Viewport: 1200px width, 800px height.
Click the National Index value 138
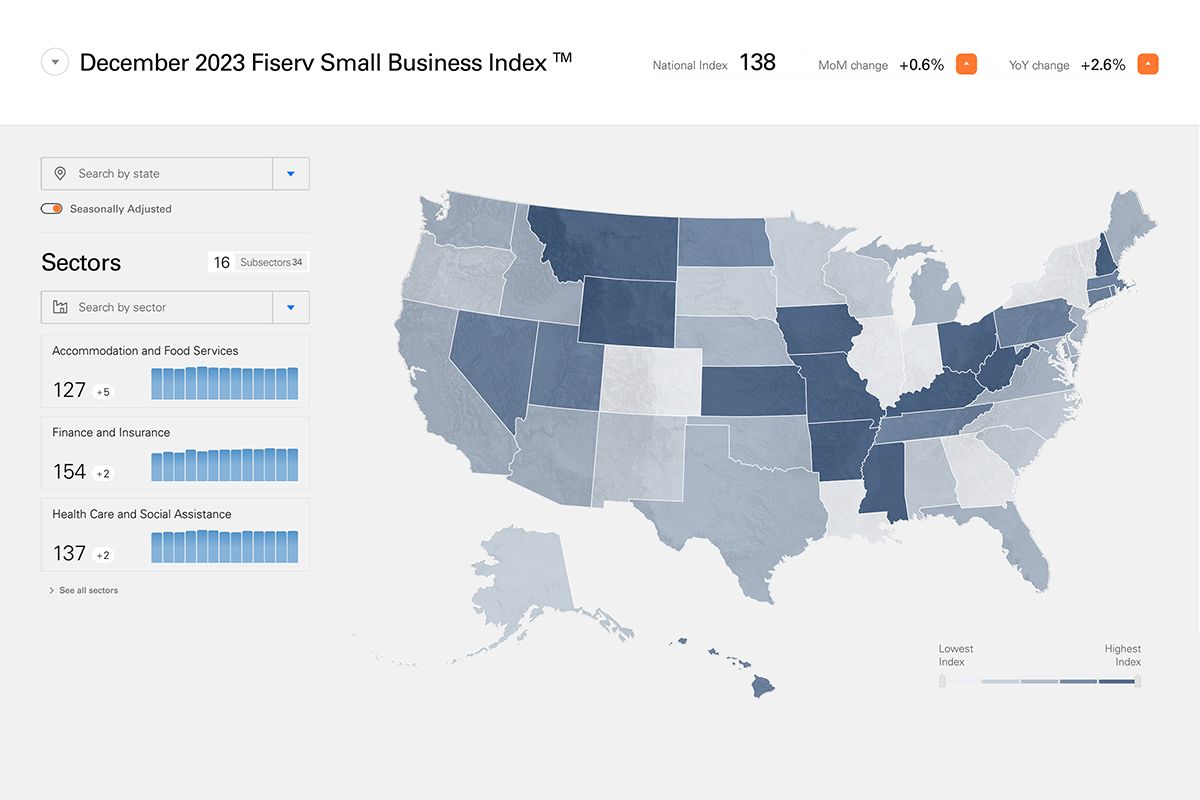[757, 63]
